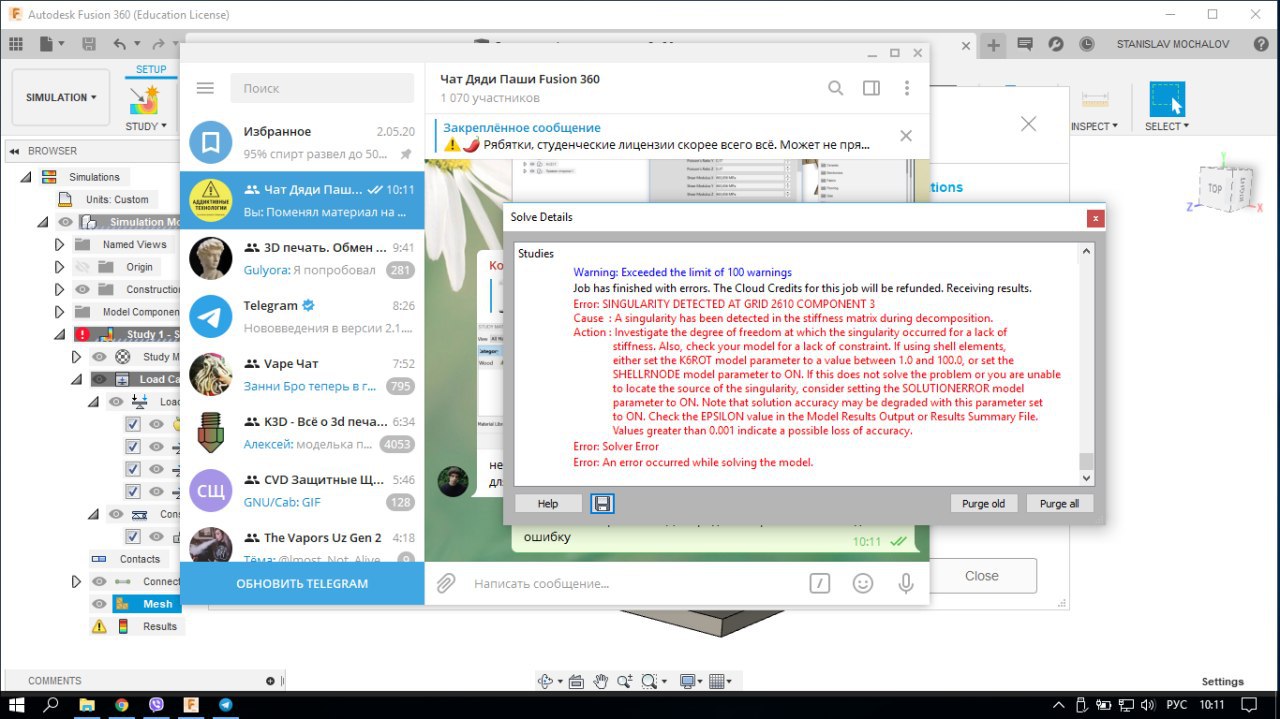1280x719 pixels.
Task: Toggle Construction folder visibility eye
Action: [x=82, y=289]
